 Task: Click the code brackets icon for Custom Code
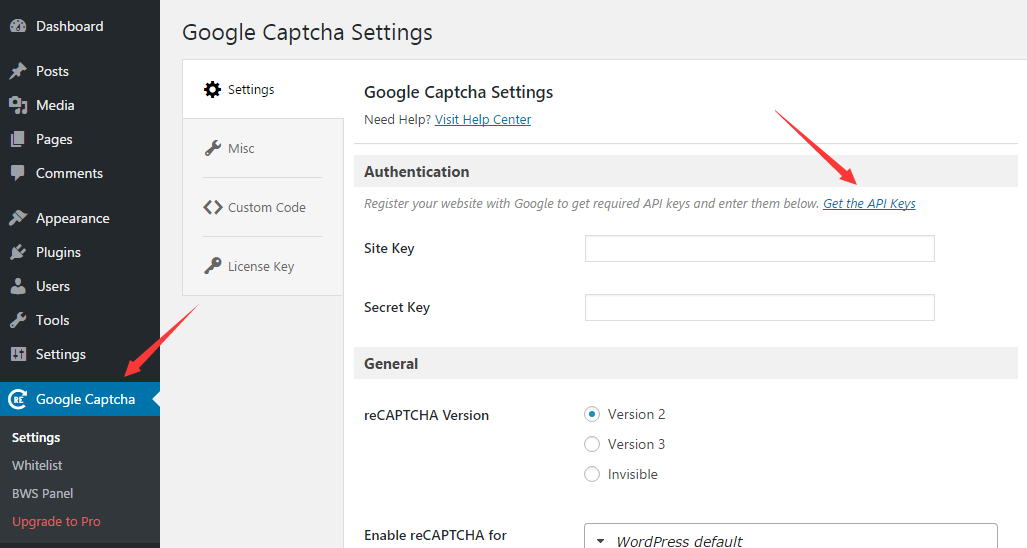212,208
